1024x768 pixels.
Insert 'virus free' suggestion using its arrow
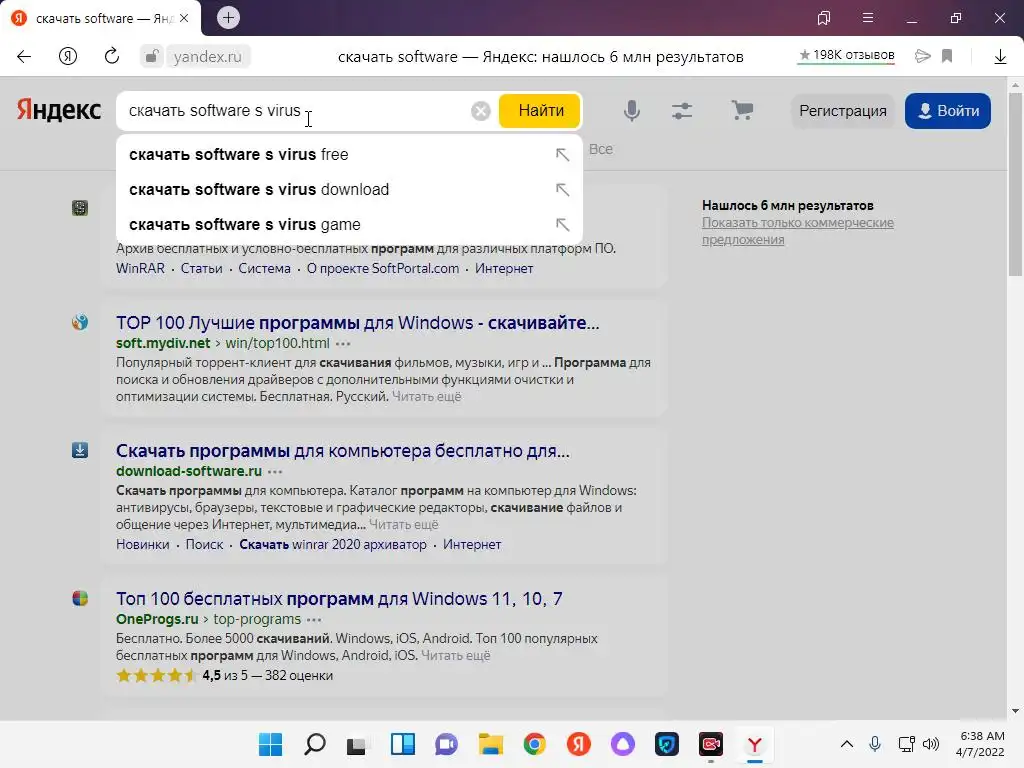click(x=562, y=155)
